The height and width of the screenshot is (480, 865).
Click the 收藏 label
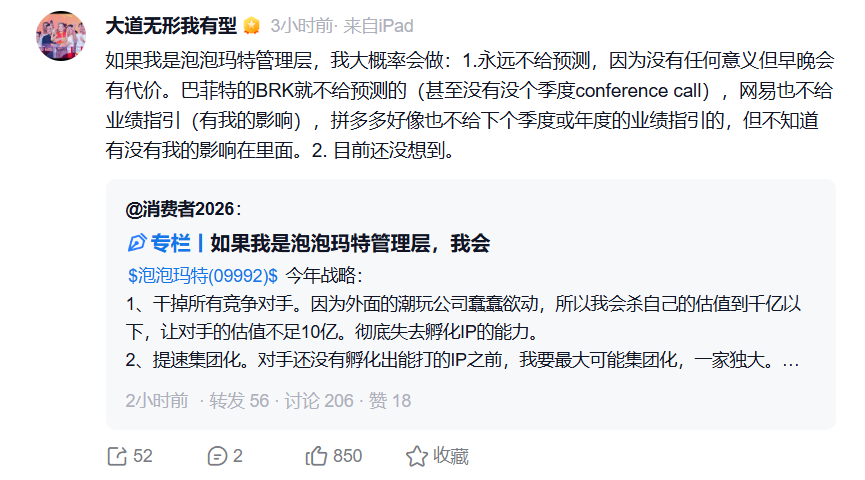pos(451,456)
